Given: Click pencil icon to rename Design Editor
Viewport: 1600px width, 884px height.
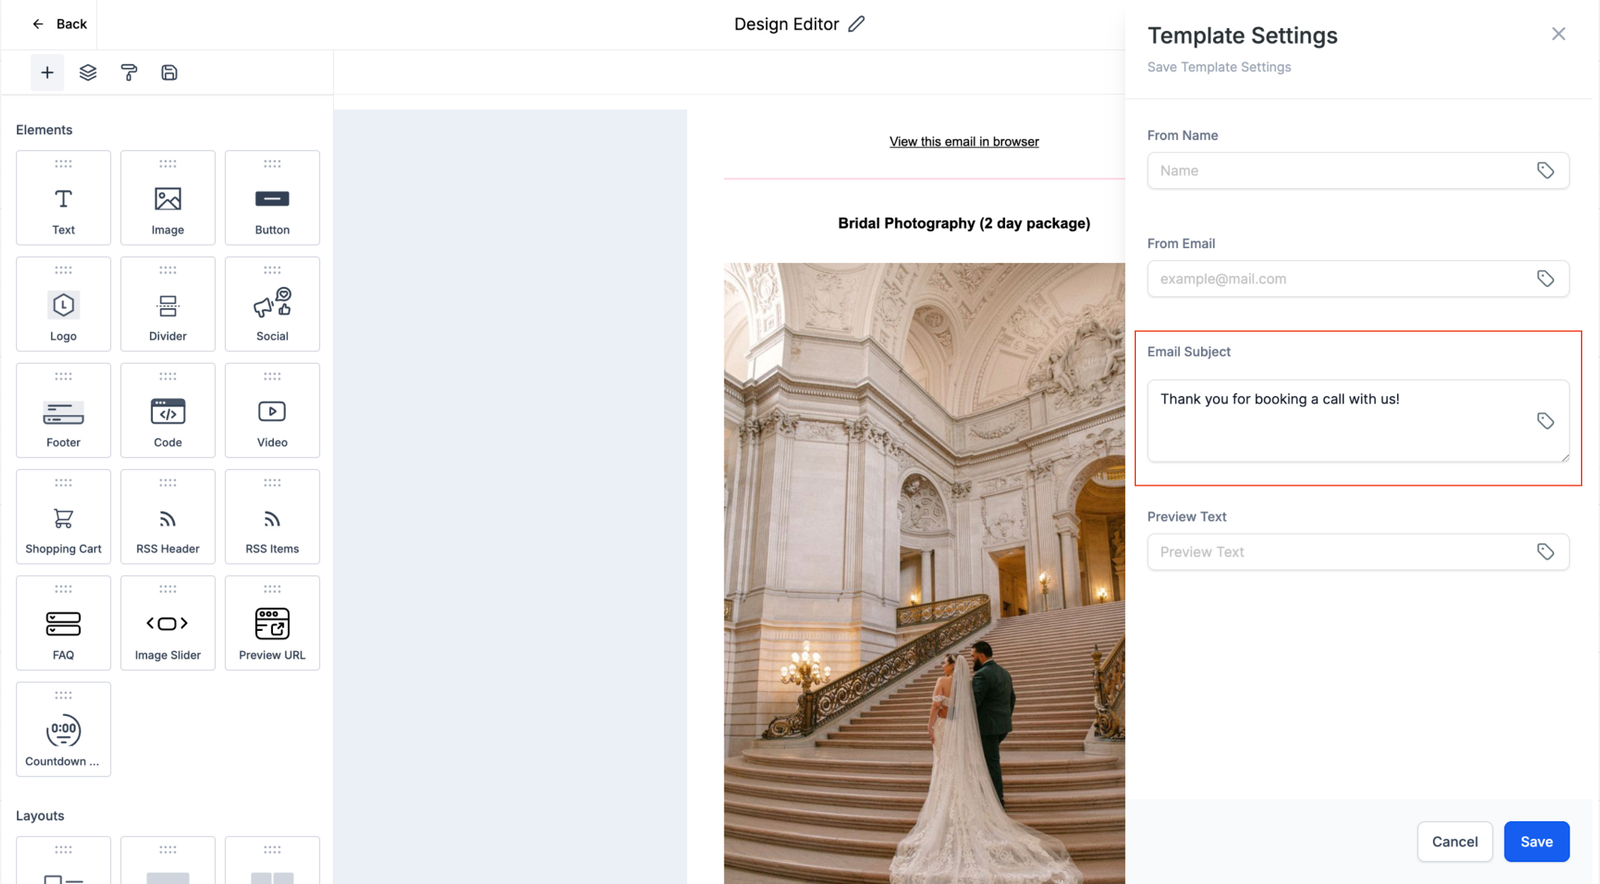Looking at the screenshot, I should (856, 24).
